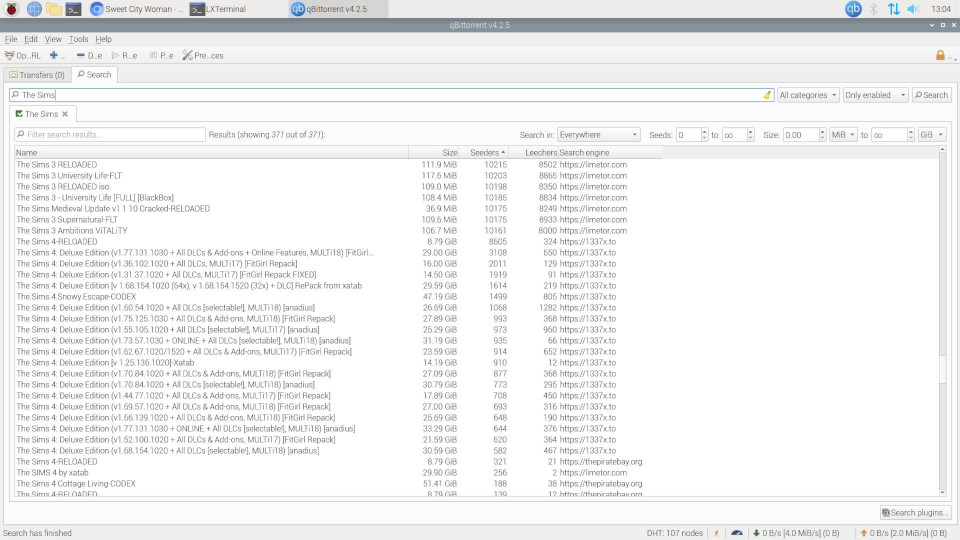The height and width of the screenshot is (540, 960).
Task: Open the Tools menu
Action: click(78, 39)
